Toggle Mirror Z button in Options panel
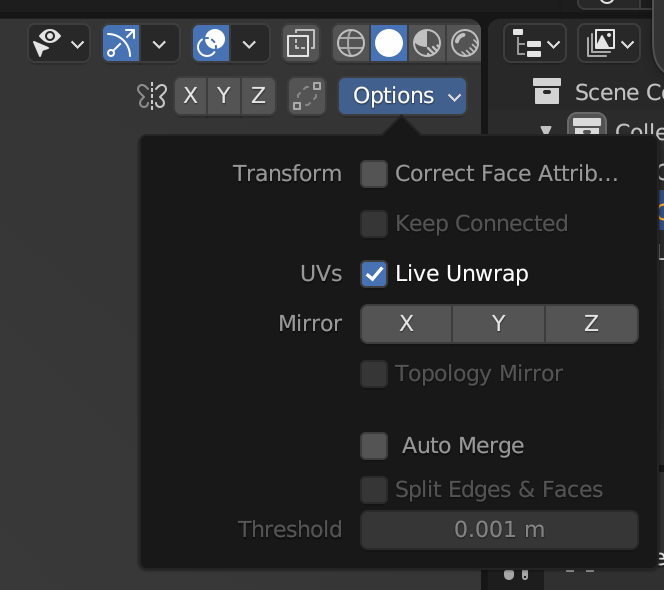Image resolution: width=664 pixels, height=590 pixels. click(591, 324)
